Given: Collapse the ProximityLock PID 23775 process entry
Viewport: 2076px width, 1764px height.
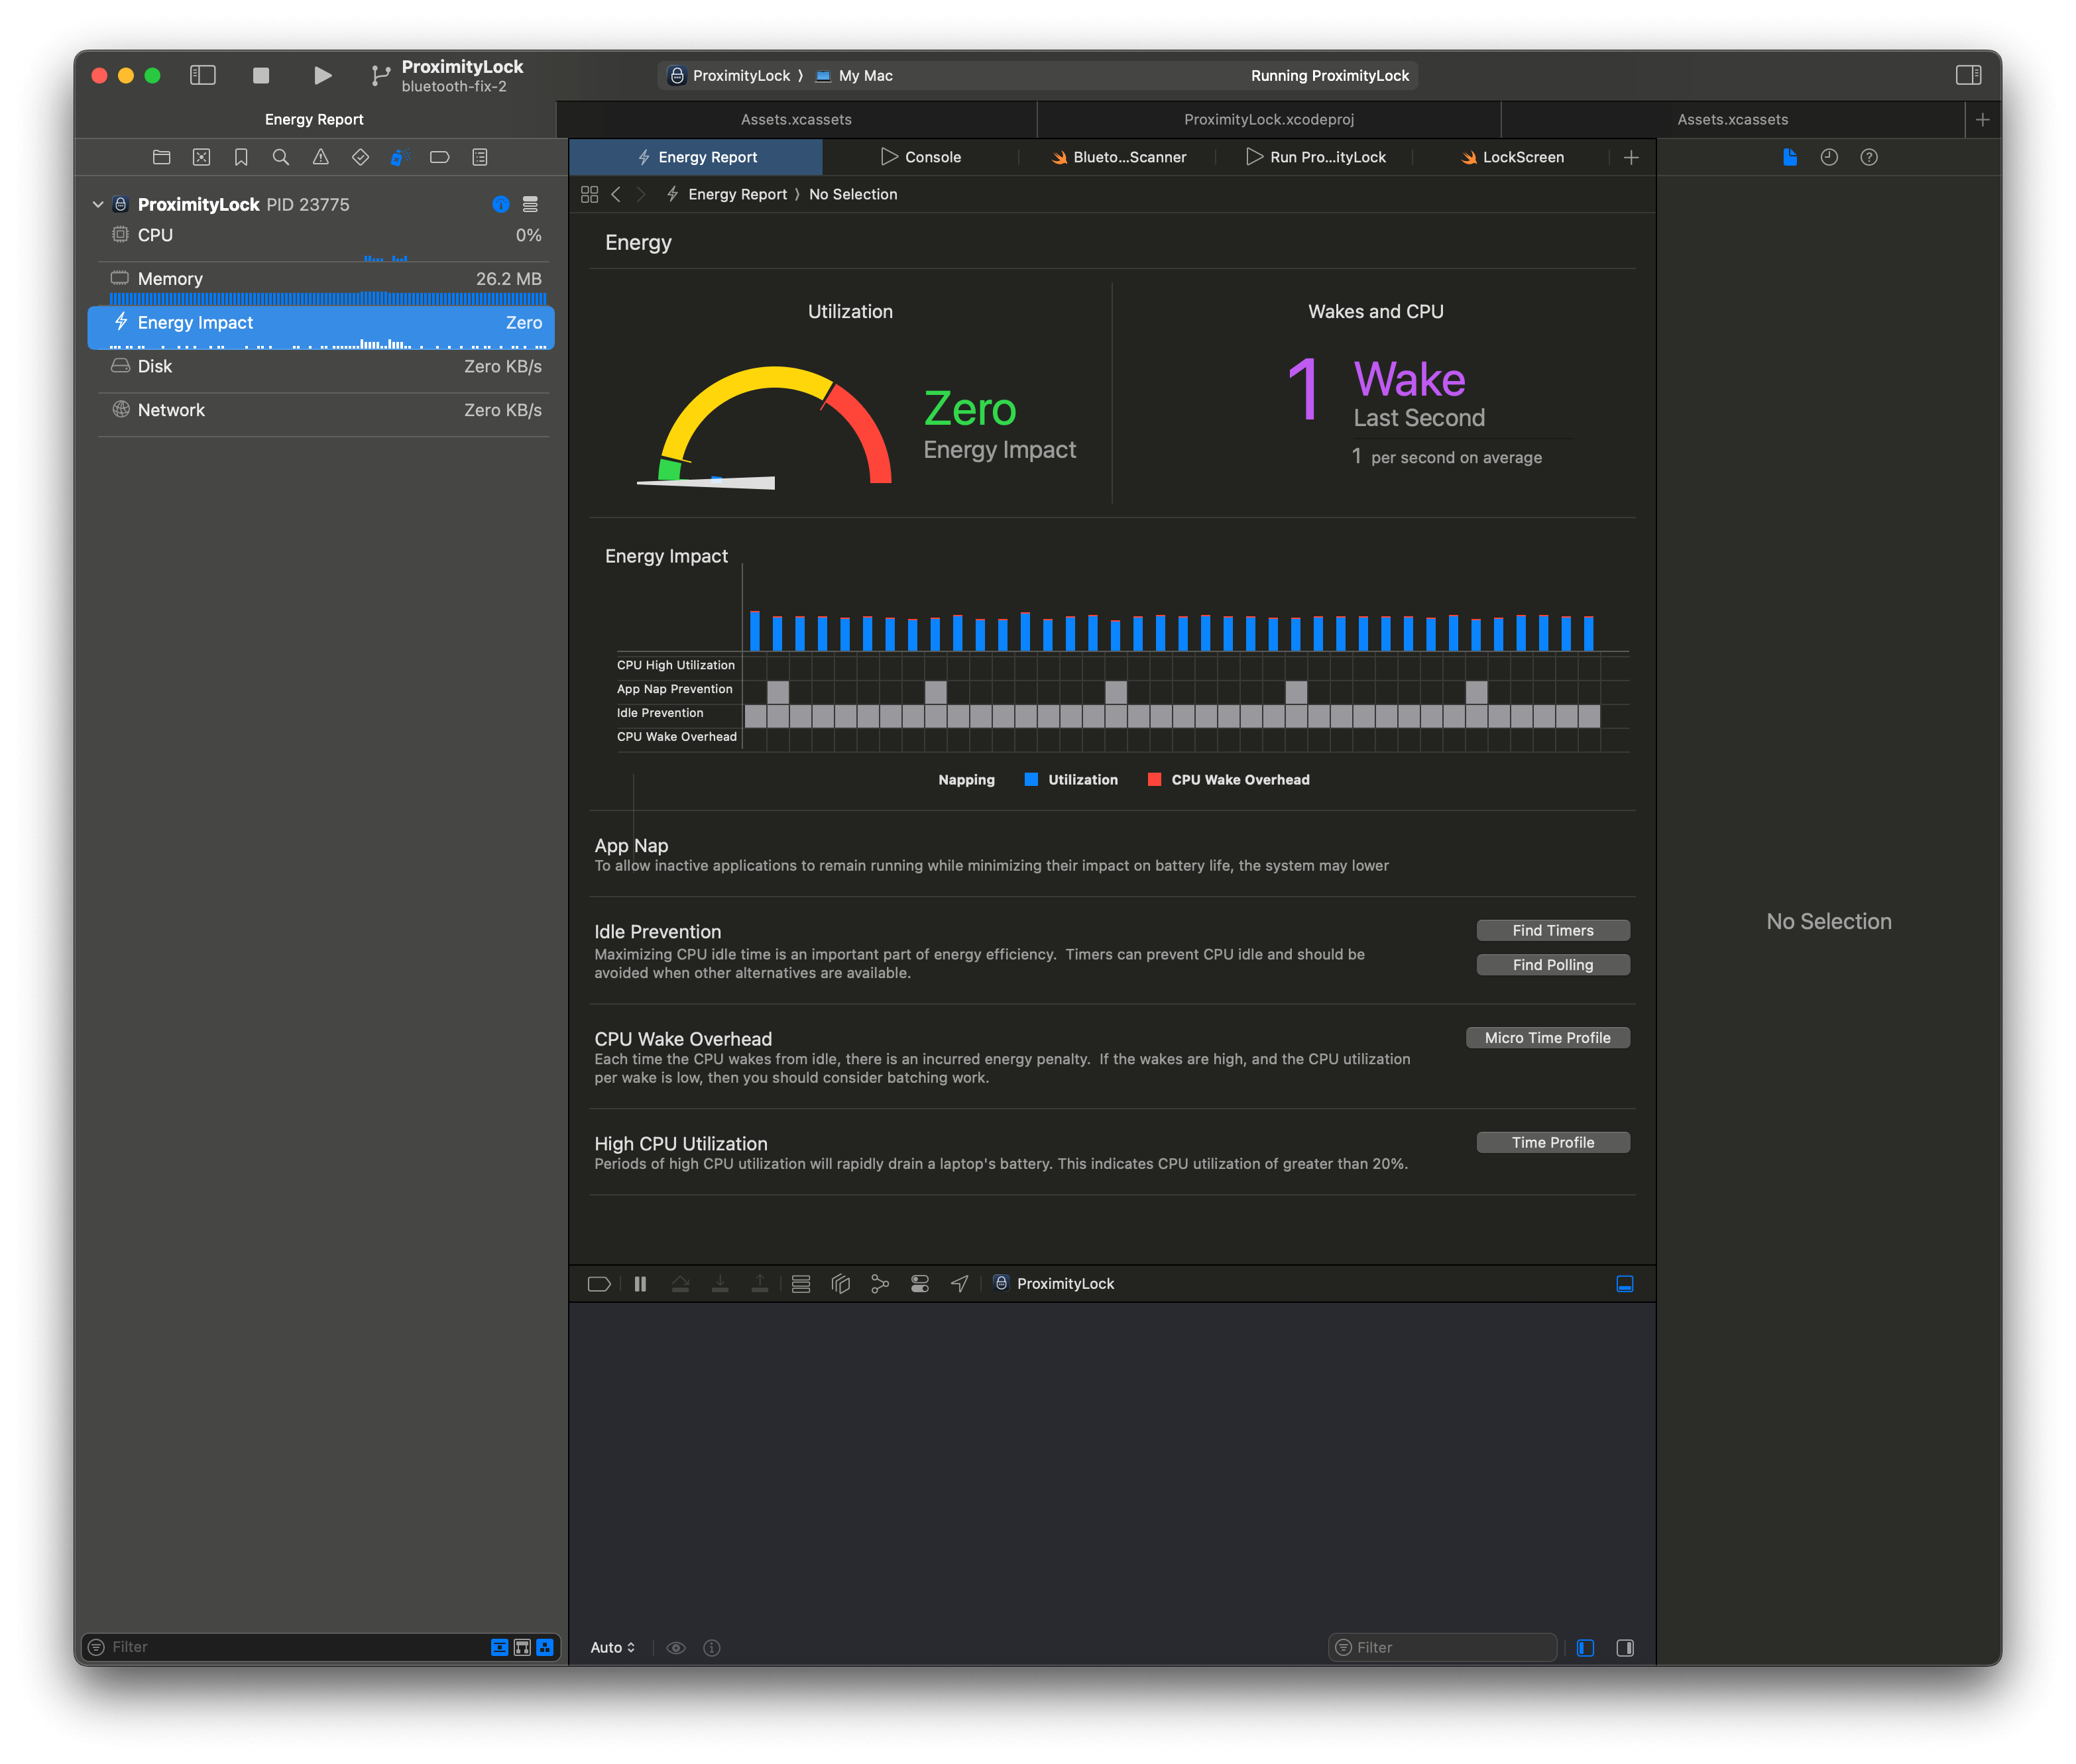Looking at the screenshot, I should tap(98, 204).
